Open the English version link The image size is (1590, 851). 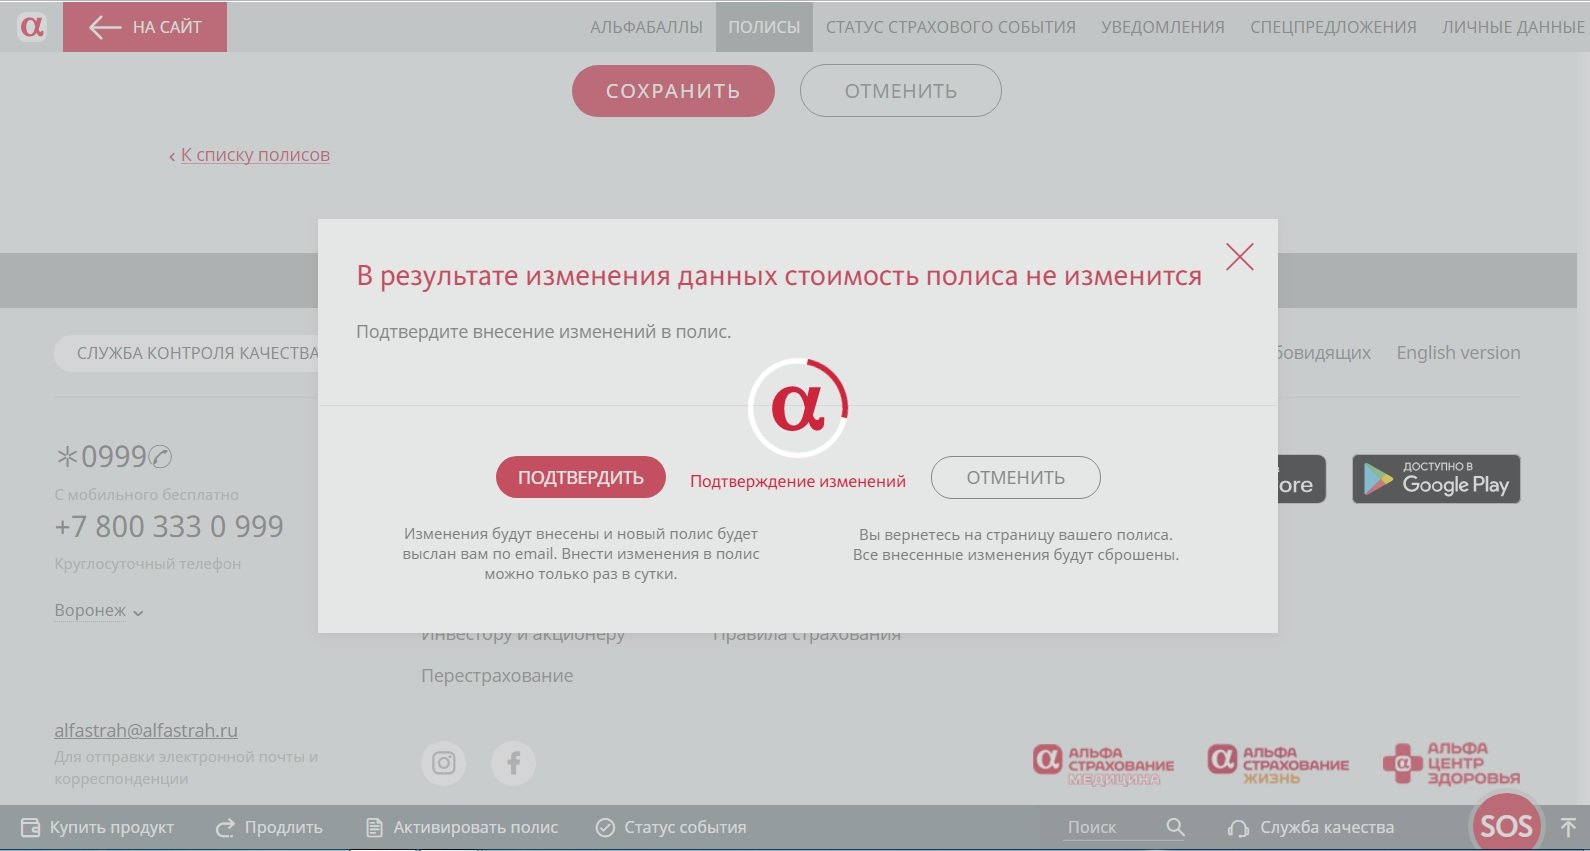pos(1457,353)
